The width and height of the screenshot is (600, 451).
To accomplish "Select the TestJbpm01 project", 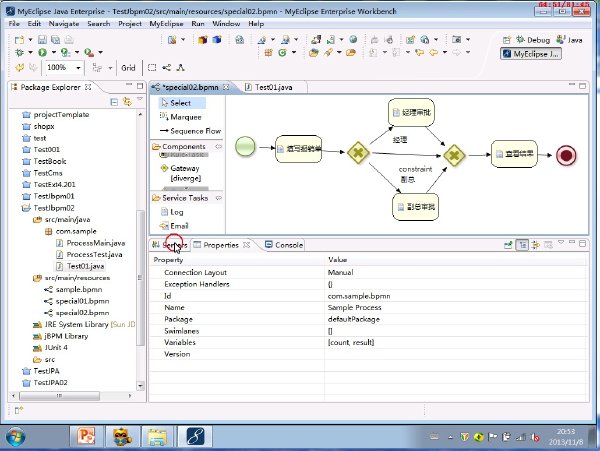I will tap(49, 196).
